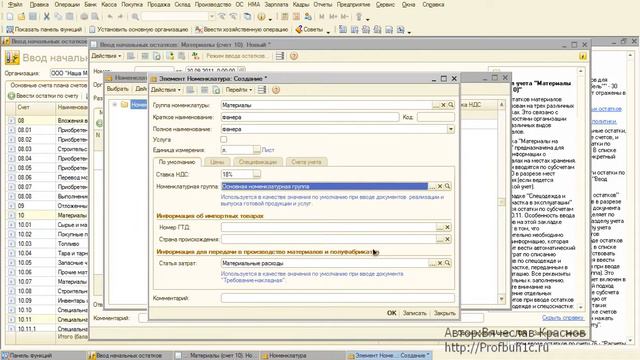The height and width of the screenshot is (360, 640).
Task: Click the calendar icon in main toolbar
Action: click(296, 17)
